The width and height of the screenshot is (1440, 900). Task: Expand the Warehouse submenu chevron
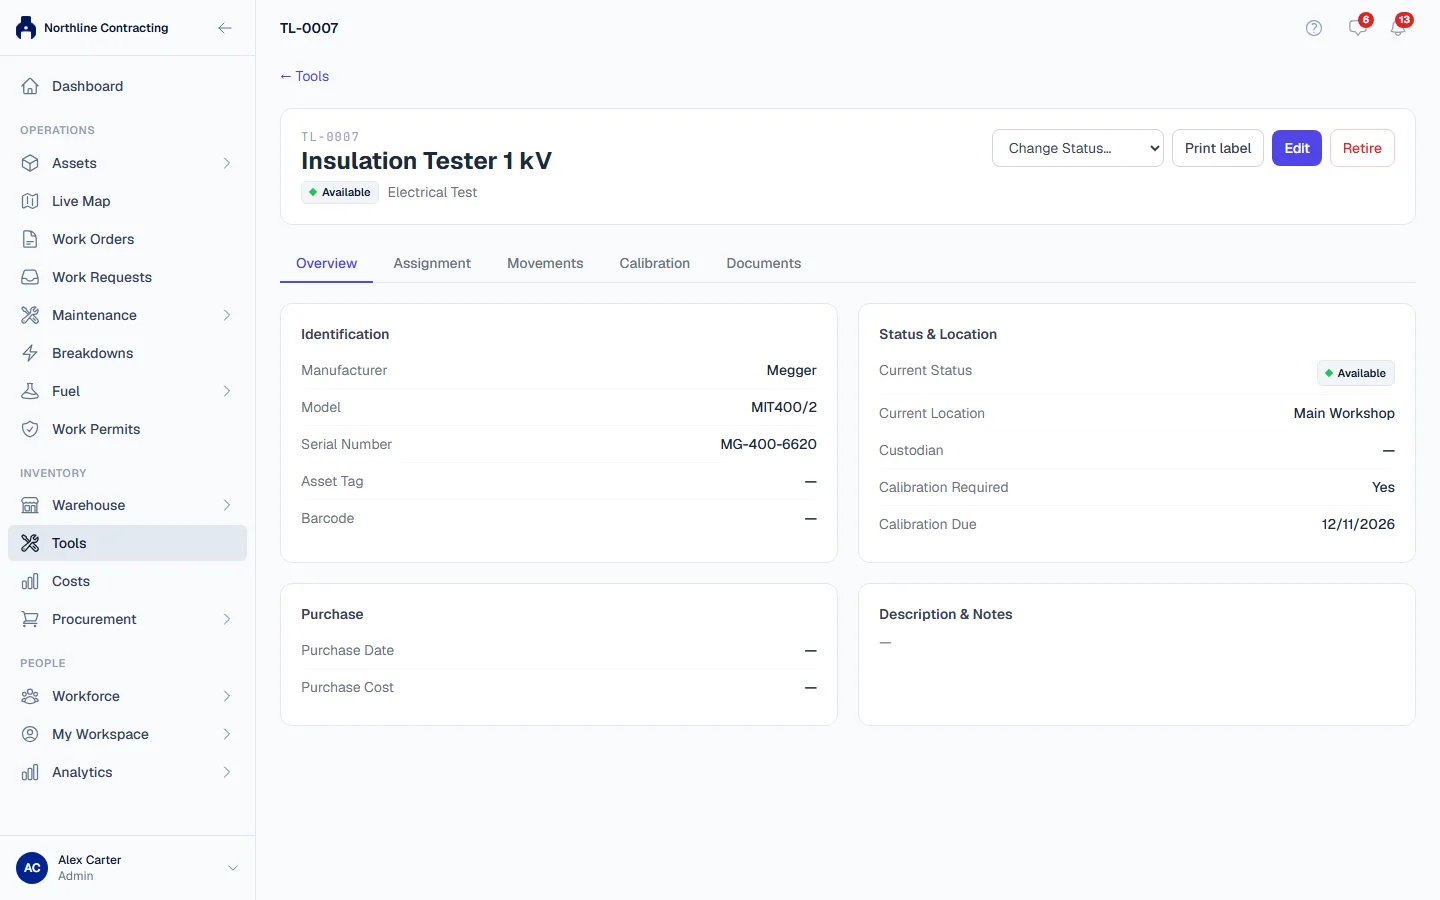click(x=227, y=505)
